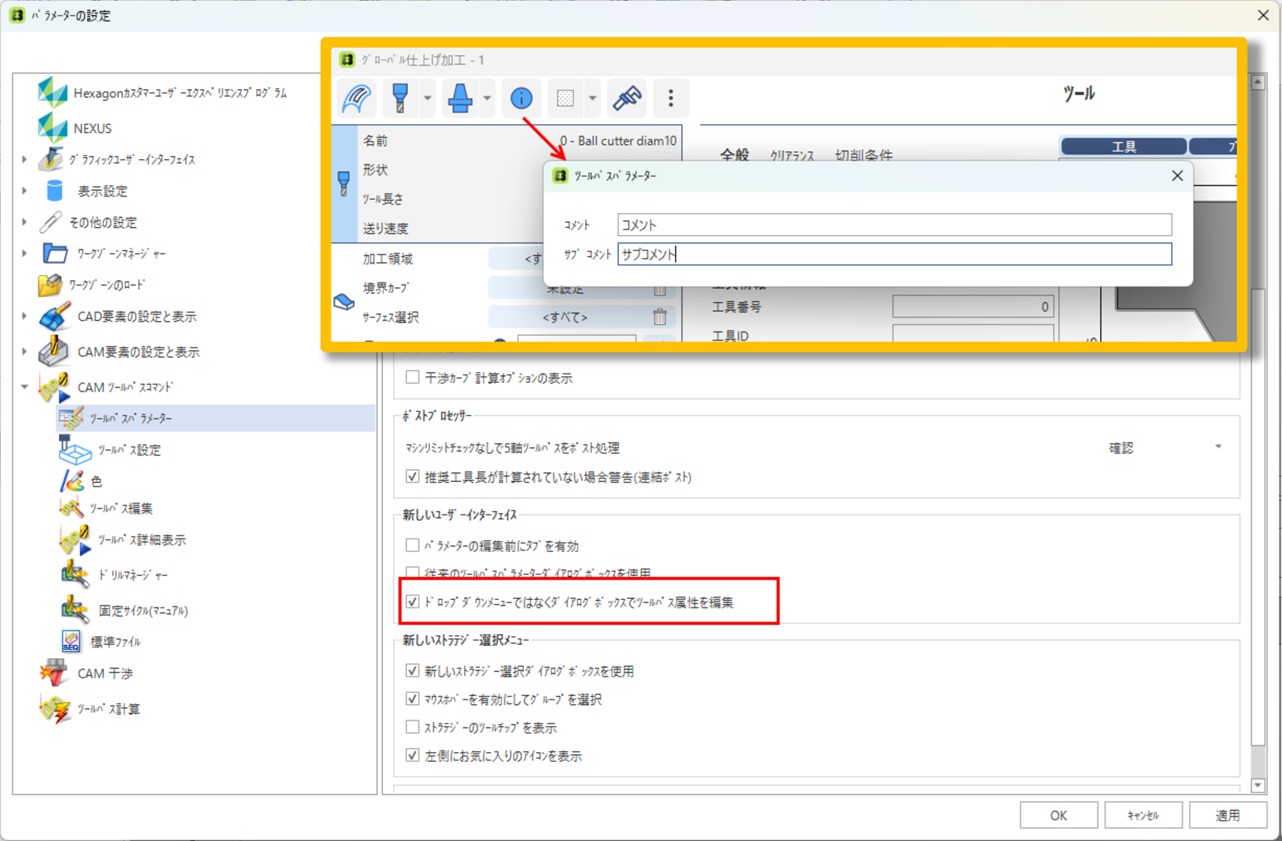The width and height of the screenshot is (1282, 841).
Task: Click the blue info icon in toolbar
Action: tap(521, 98)
